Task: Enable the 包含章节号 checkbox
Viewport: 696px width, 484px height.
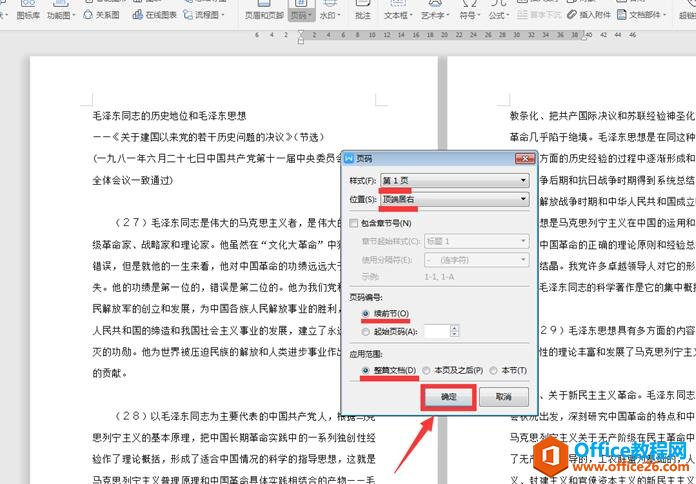Action: (x=355, y=222)
